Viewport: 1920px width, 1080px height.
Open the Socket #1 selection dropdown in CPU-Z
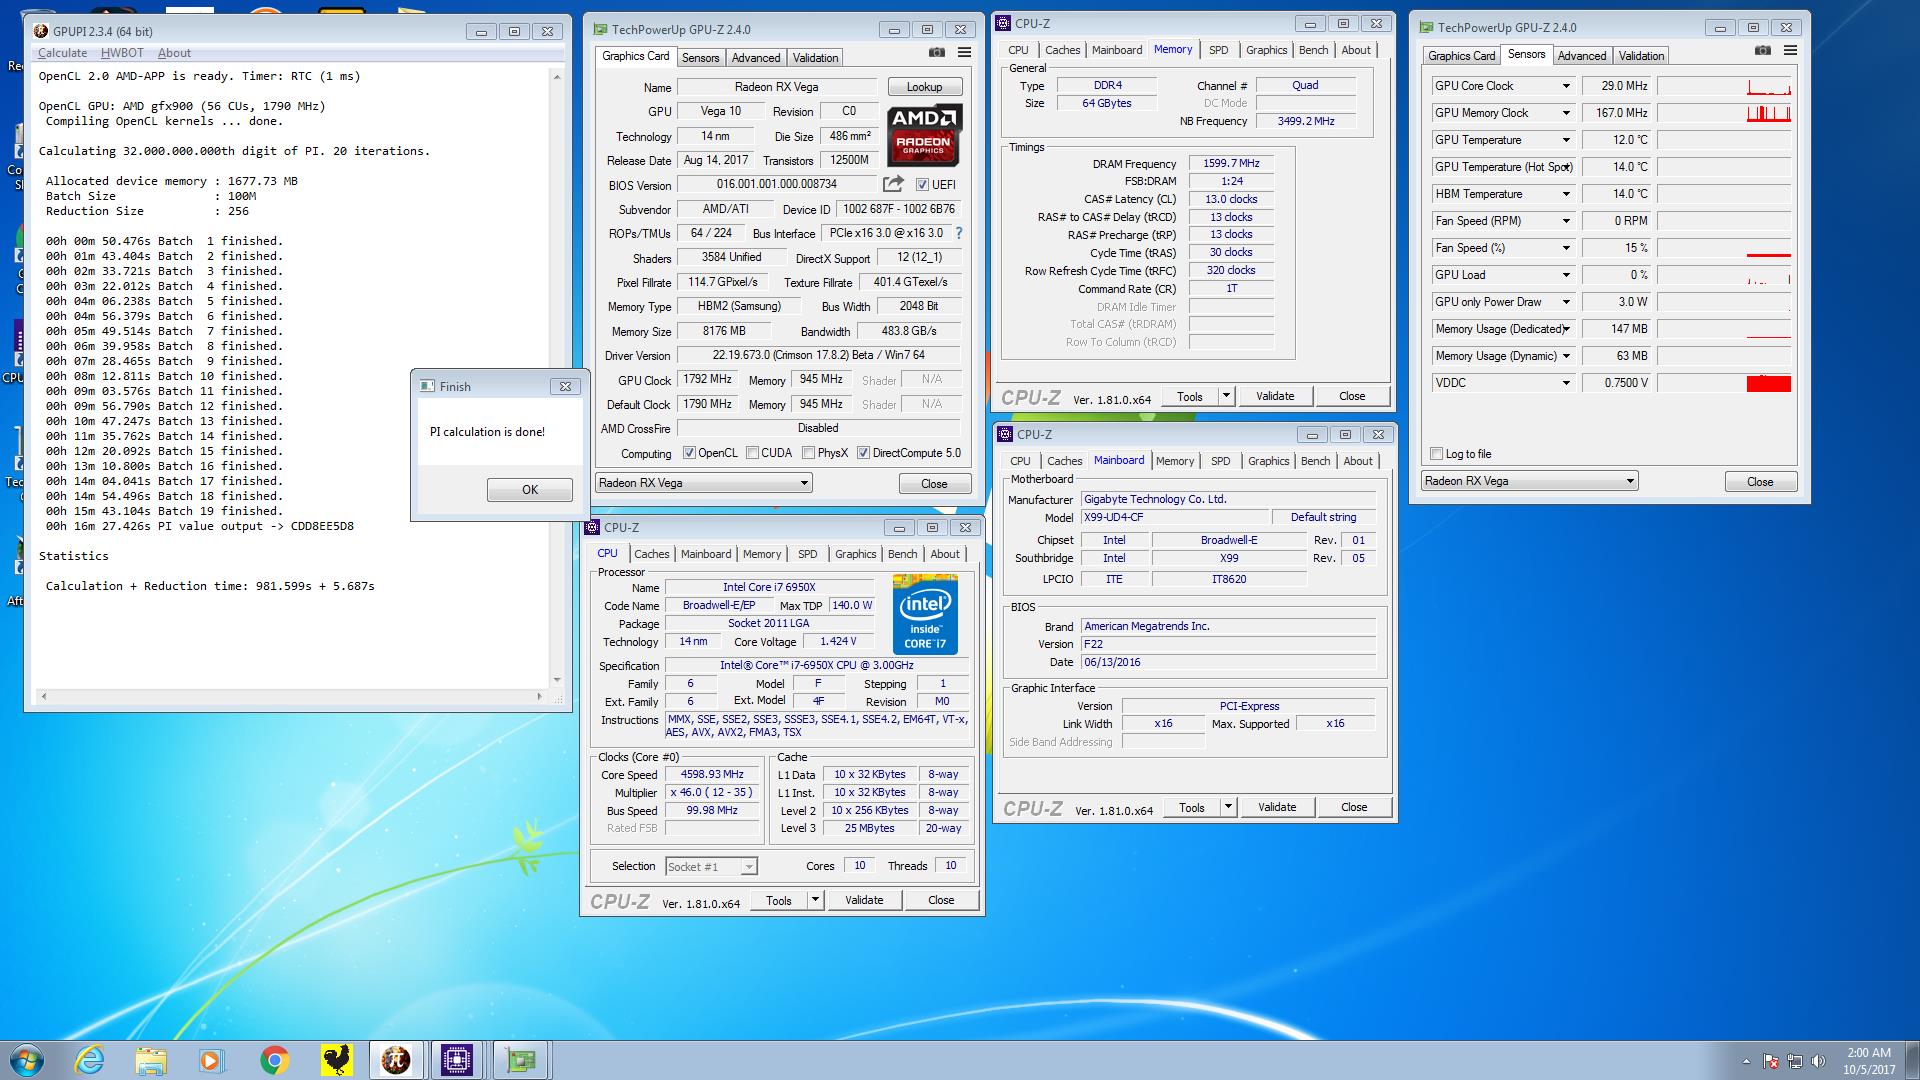point(711,867)
